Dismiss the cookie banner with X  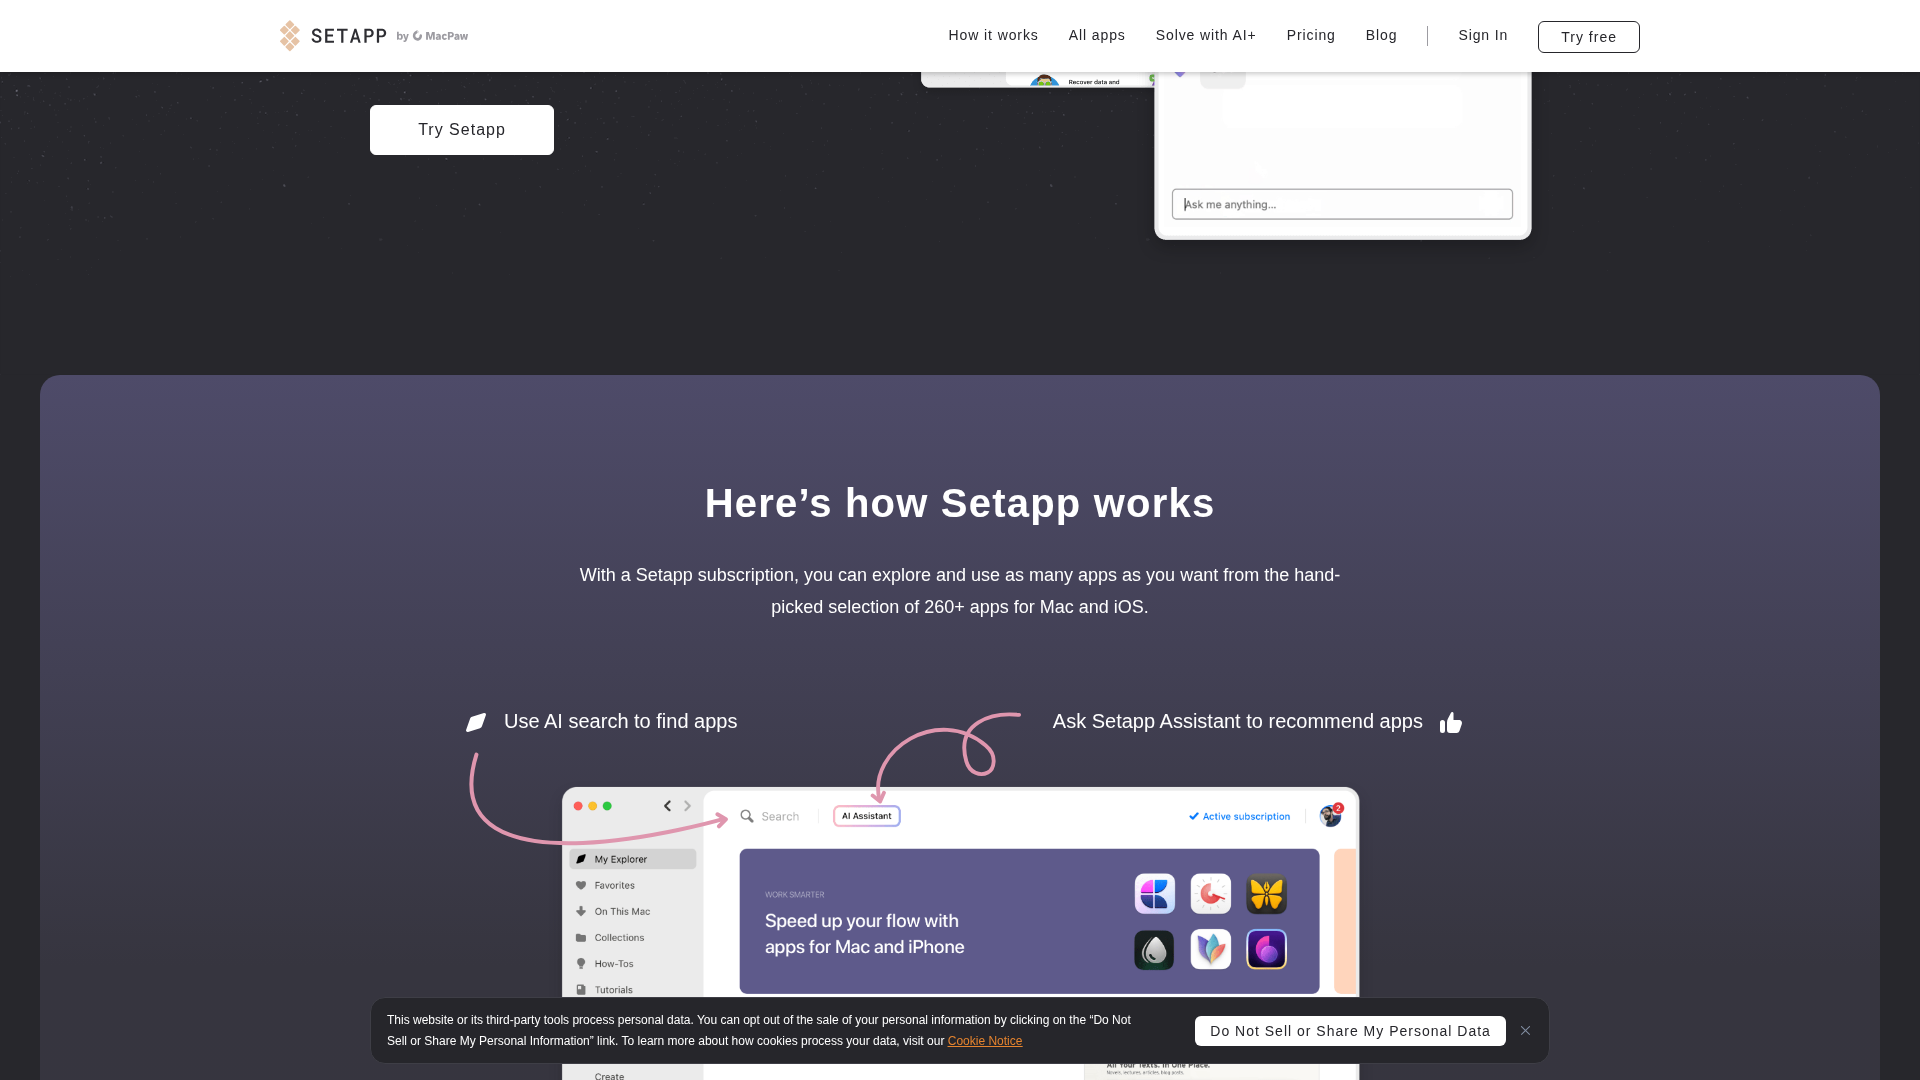click(x=1525, y=1031)
